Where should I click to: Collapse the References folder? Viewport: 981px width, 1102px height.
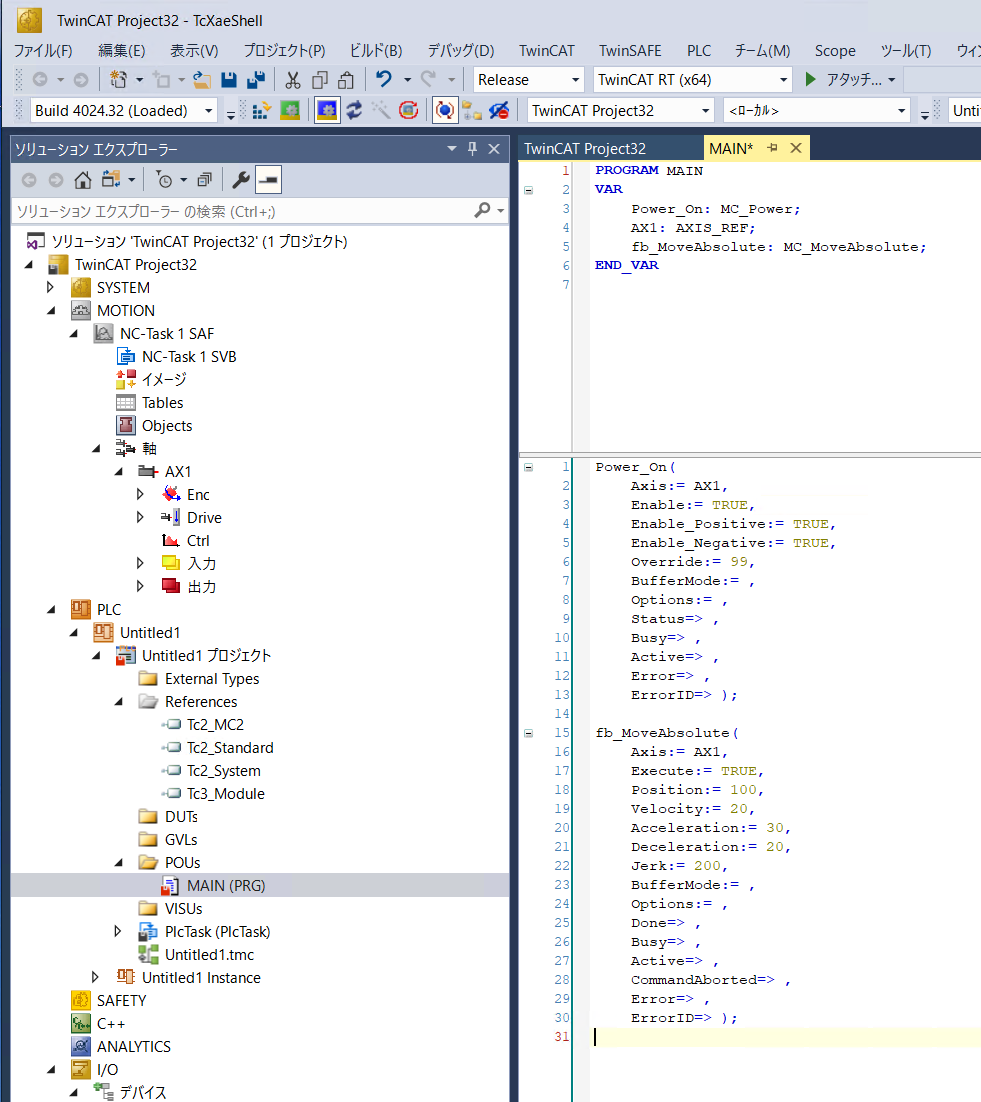pos(119,701)
